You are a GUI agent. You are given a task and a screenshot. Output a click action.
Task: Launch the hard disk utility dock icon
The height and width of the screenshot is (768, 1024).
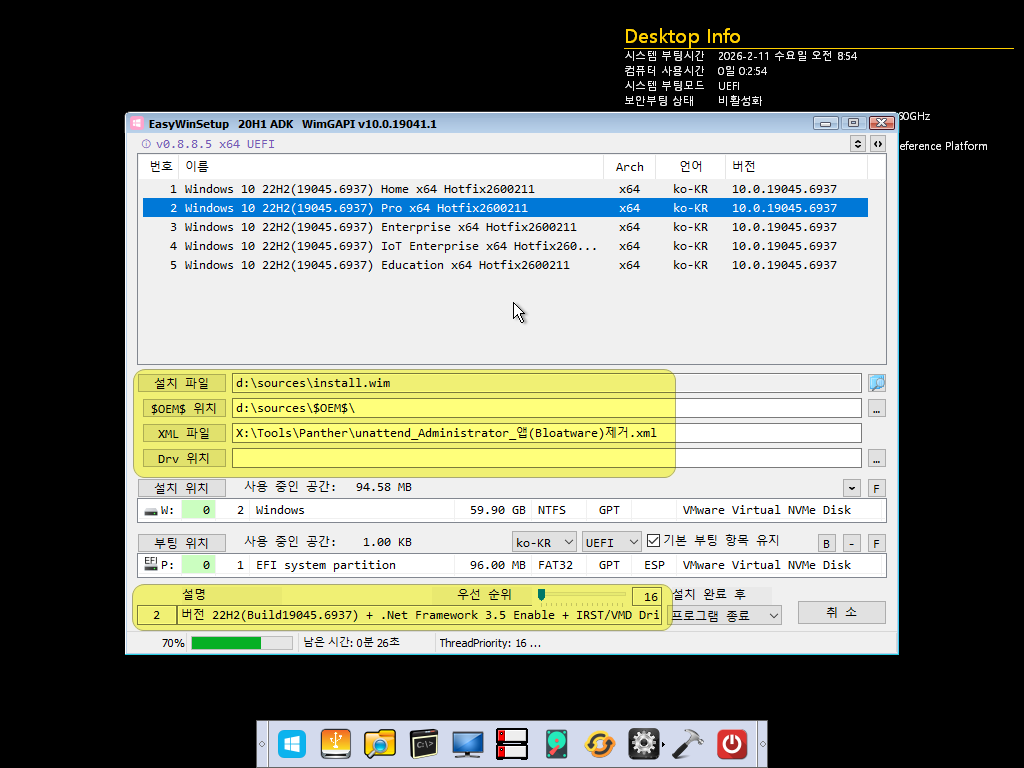point(556,744)
